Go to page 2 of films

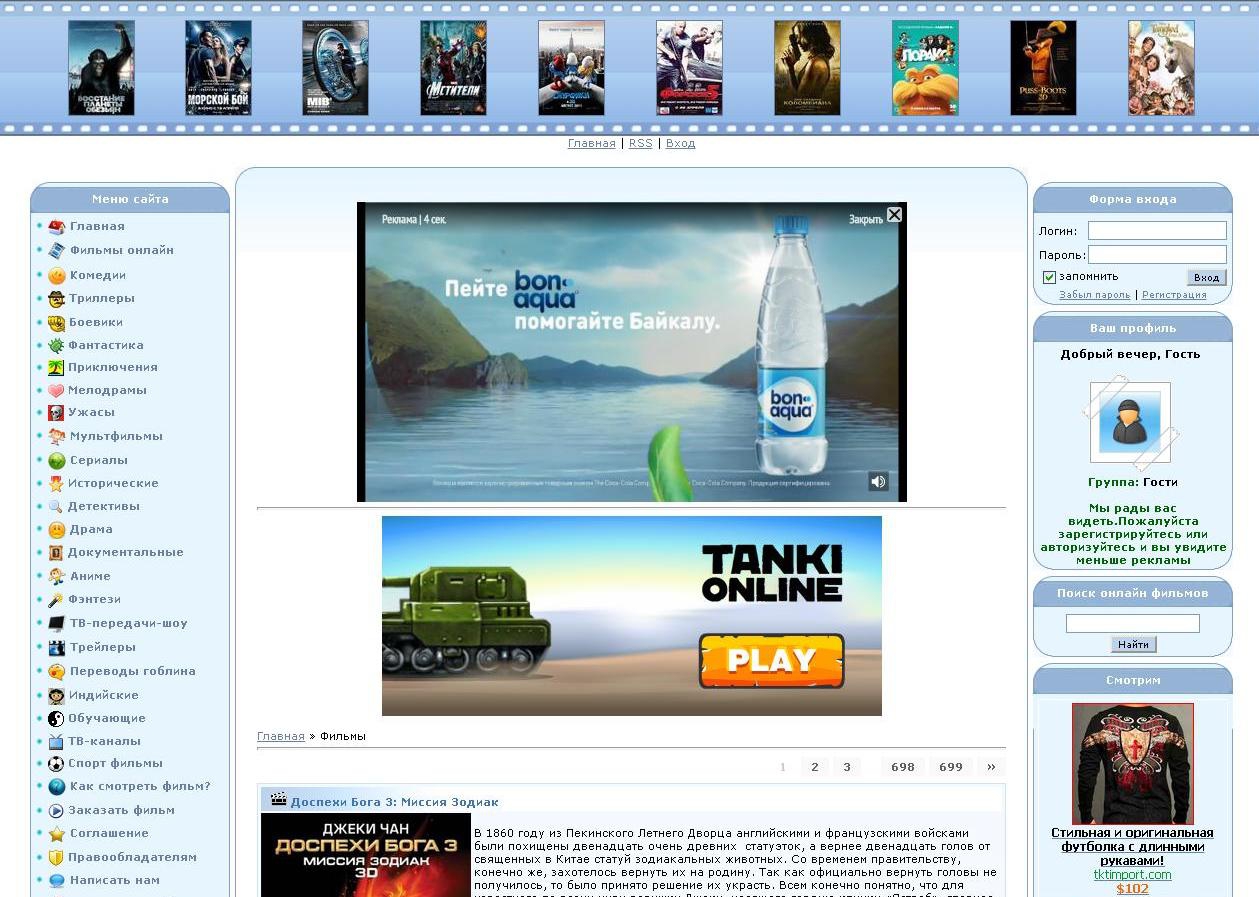tap(814, 767)
